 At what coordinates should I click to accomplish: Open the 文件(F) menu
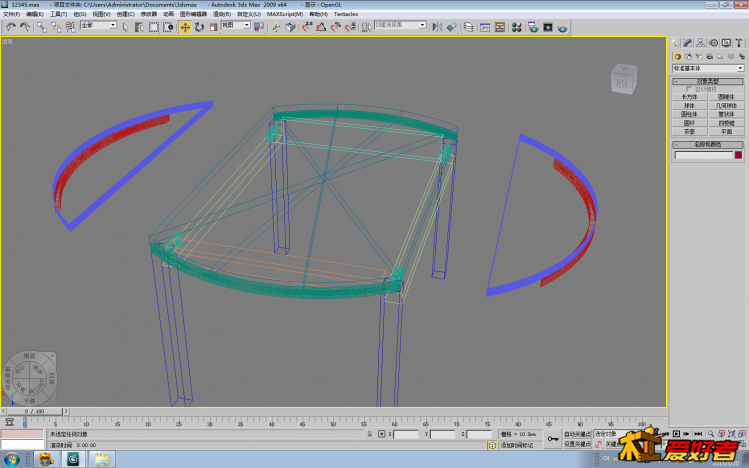coord(11,14)
